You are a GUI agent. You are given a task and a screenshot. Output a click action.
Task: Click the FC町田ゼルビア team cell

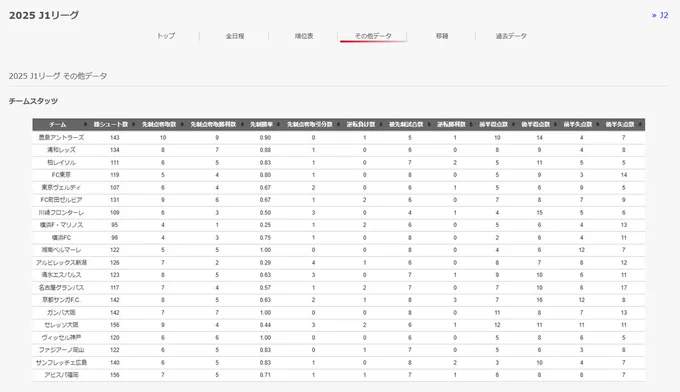pos(61,200)
